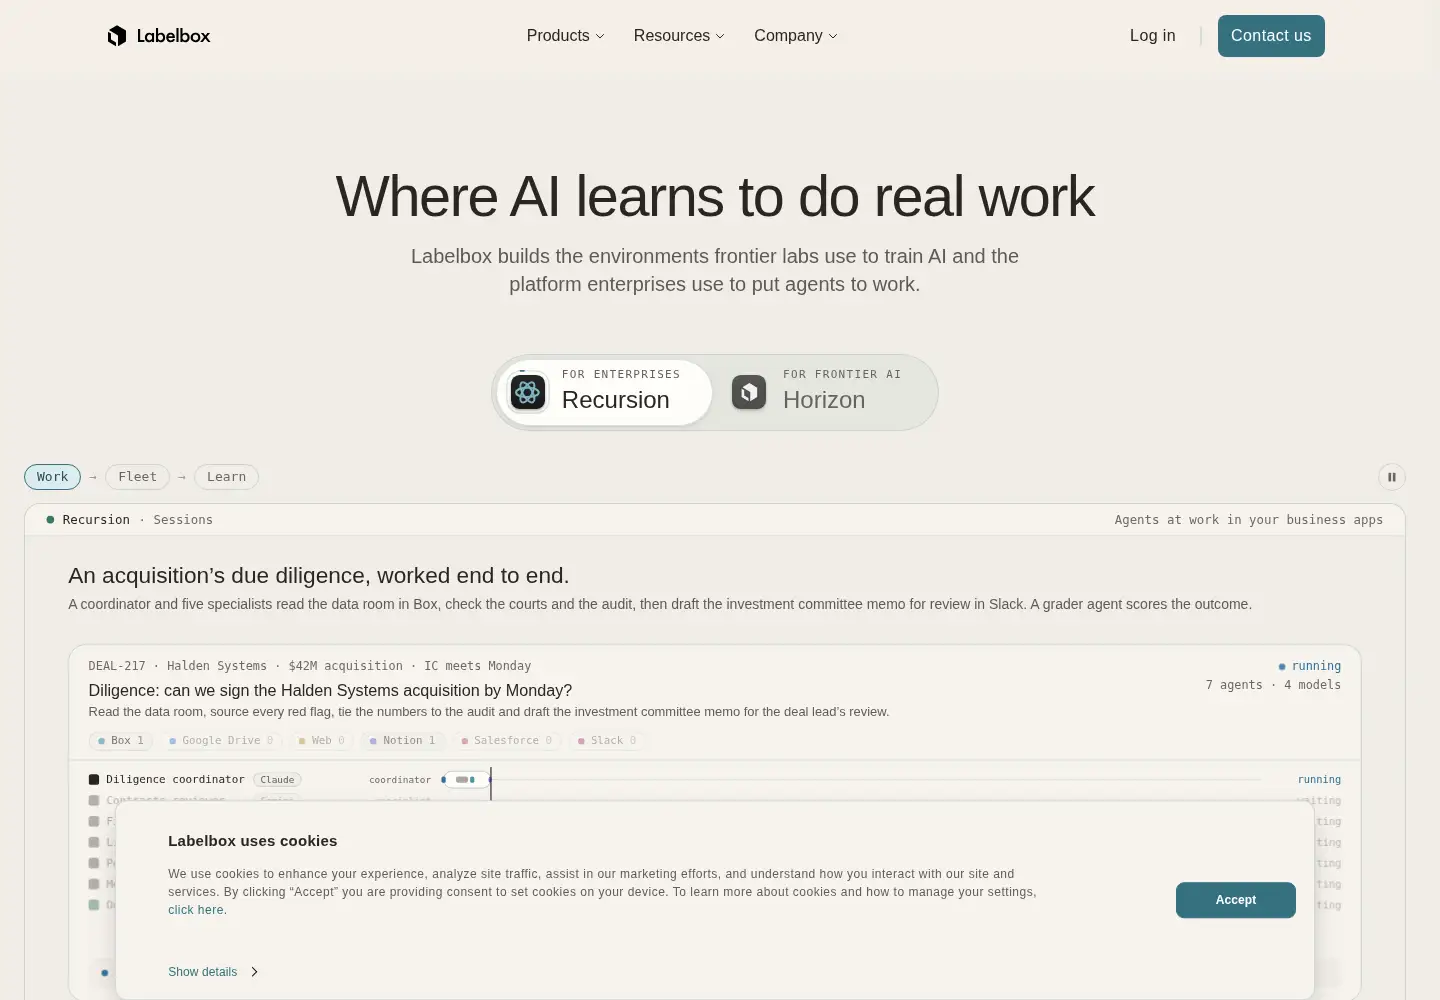Select the Learn step tab
The image size is (1440, 1000).
pos(226,477)
